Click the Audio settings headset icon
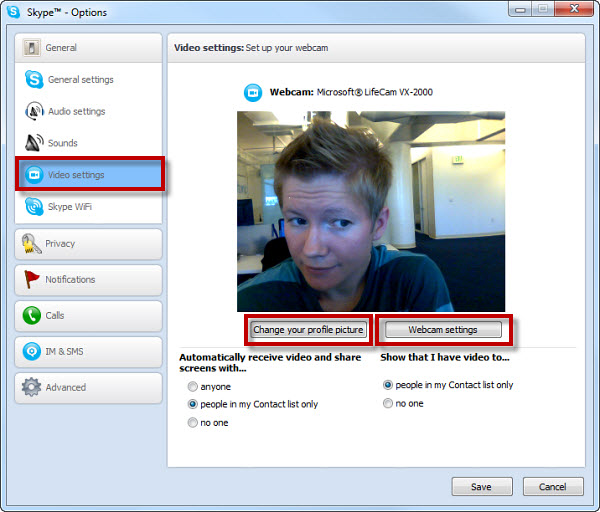 pyautogui.click(x=34, y=112)
